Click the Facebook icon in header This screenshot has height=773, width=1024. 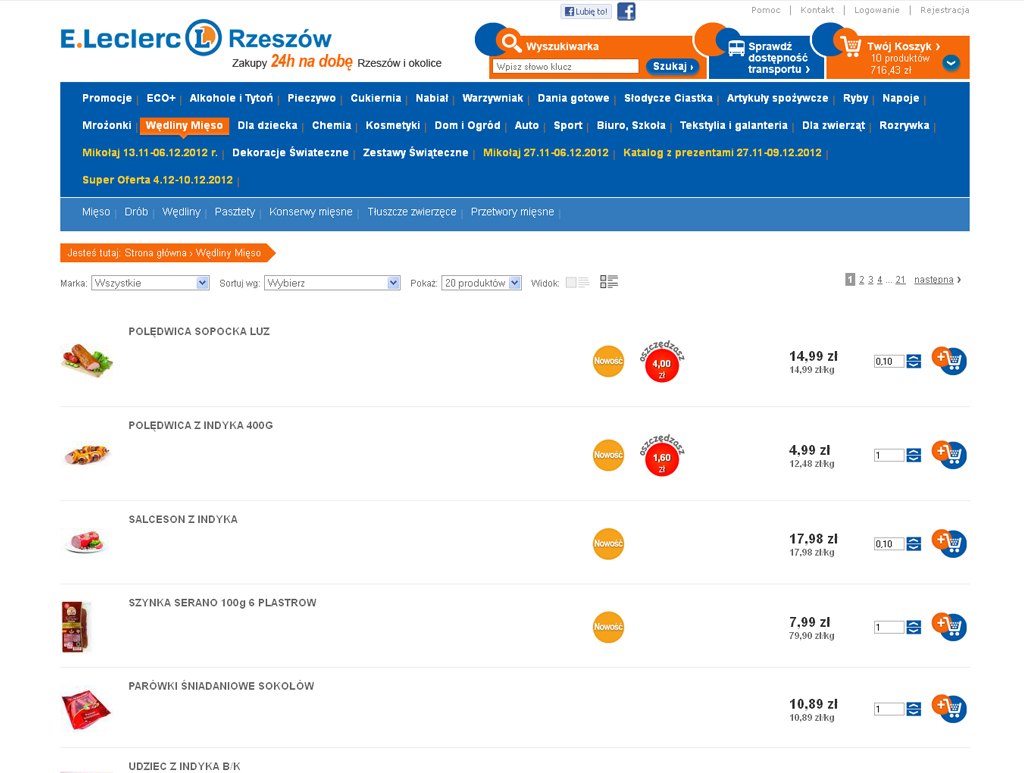coord(626,12)
